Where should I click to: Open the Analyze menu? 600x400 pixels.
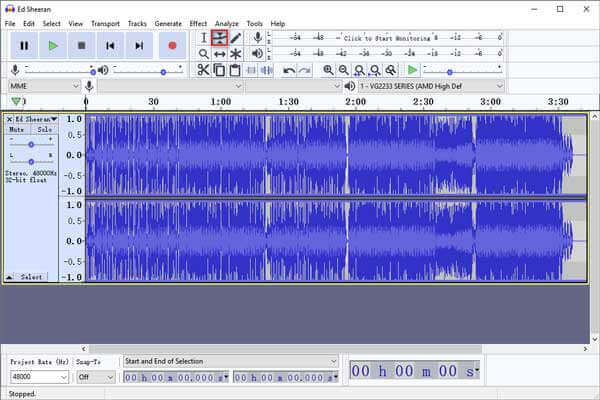[227, 24]
